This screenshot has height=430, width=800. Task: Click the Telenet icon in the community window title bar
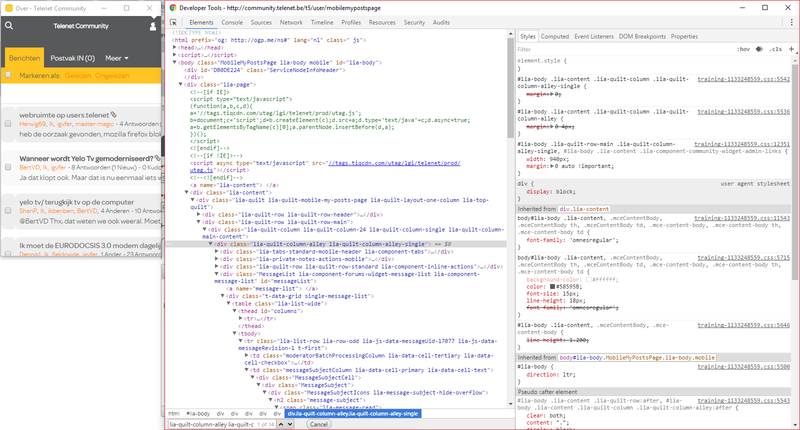point(9,8)
